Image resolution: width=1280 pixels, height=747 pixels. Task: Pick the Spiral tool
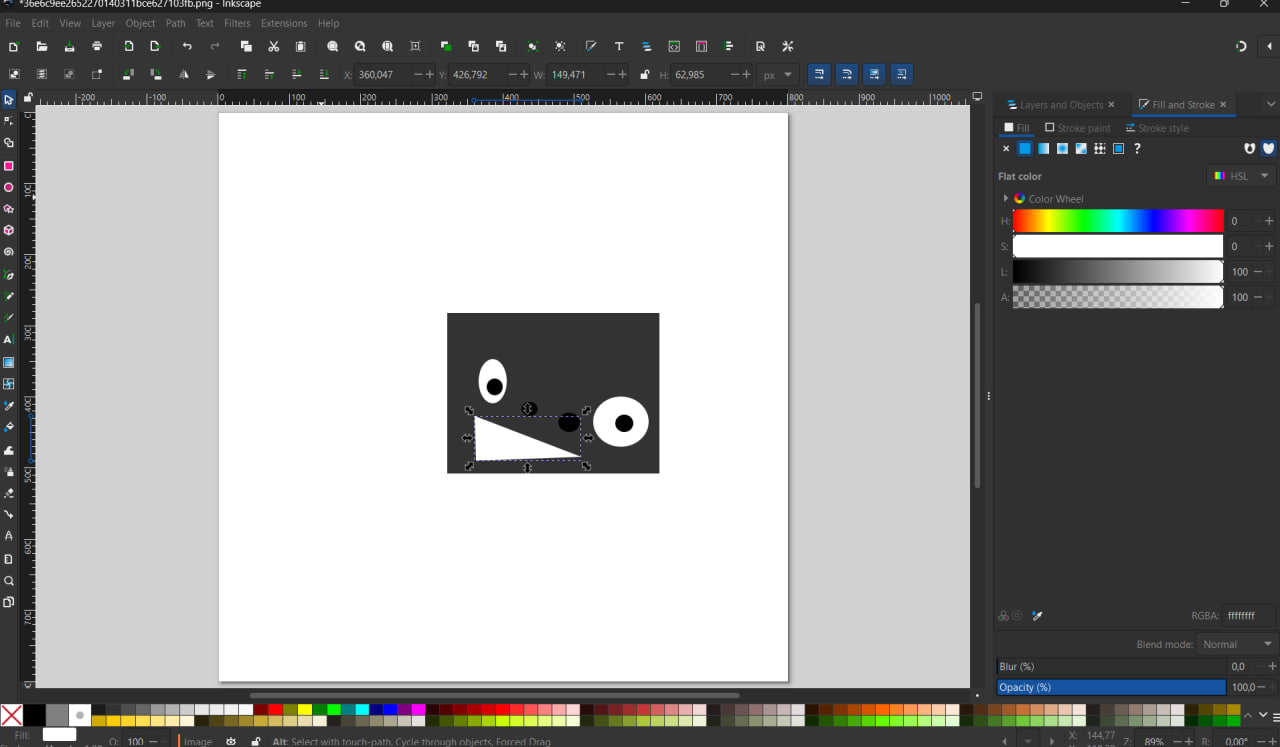(9, 253)
